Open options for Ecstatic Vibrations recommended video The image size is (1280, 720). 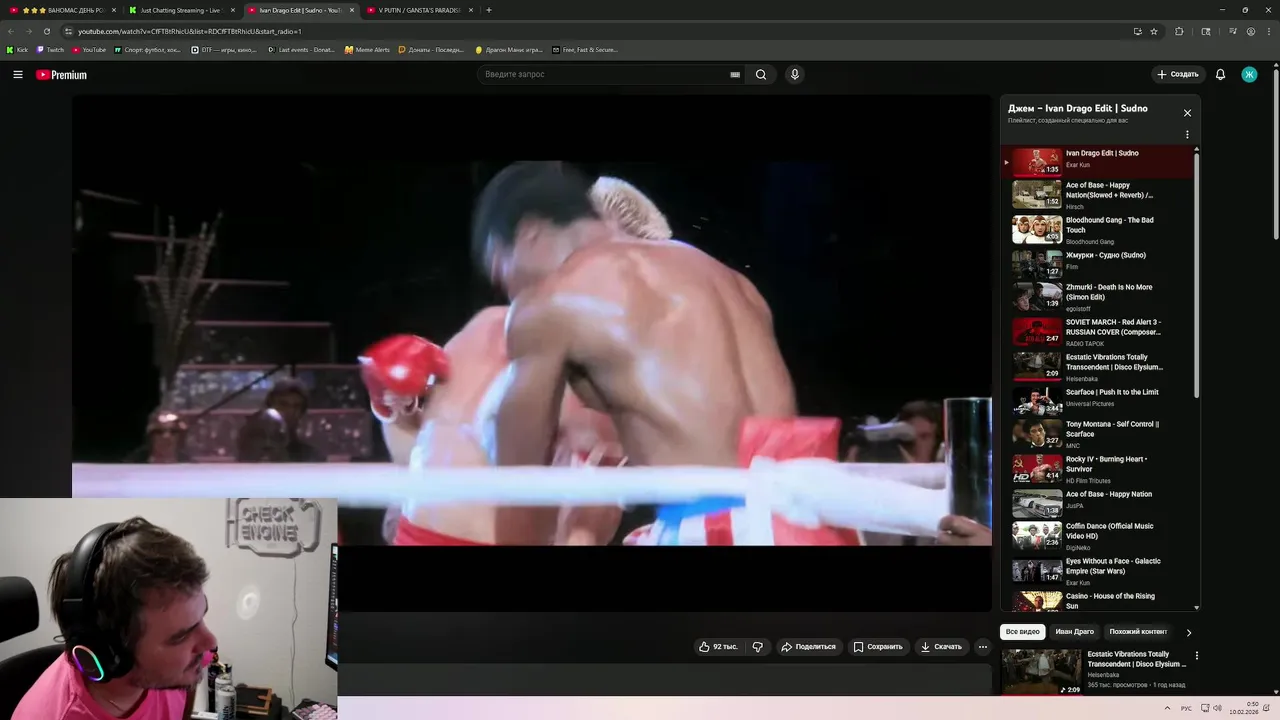[1196, 656]
